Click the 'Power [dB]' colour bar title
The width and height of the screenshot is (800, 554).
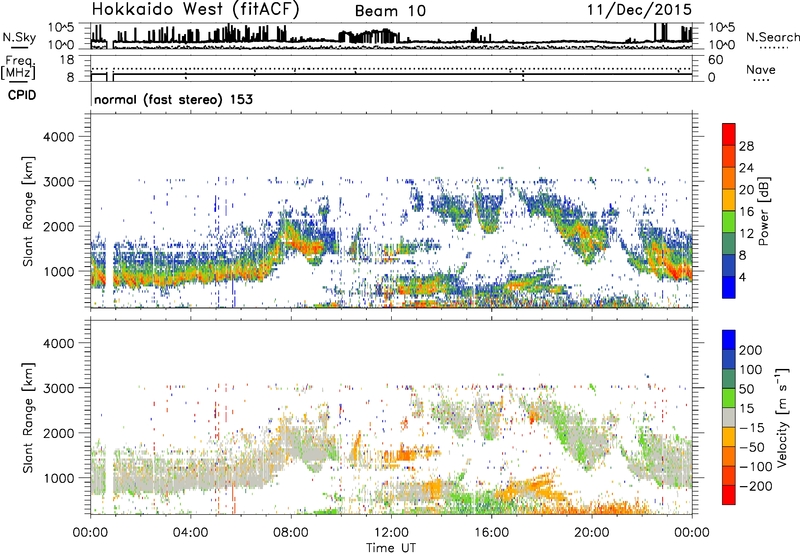point(763,211)
